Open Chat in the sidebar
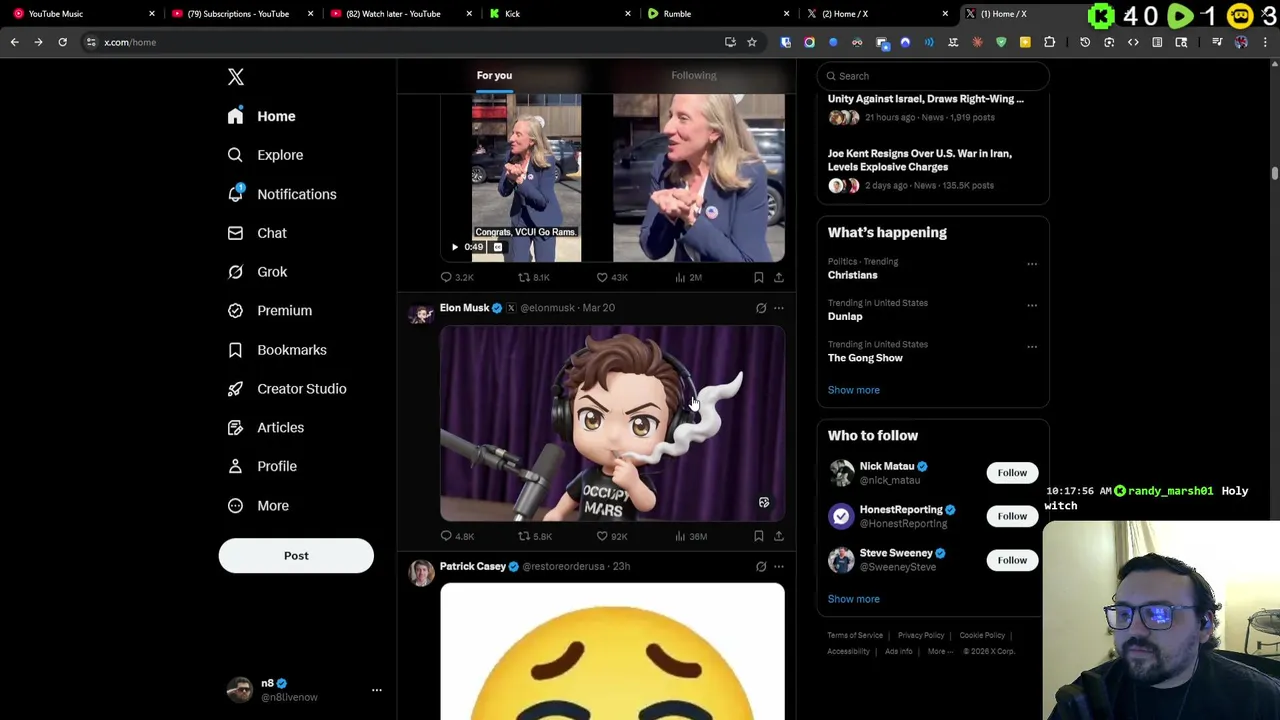Screen dimensions: 1280x720 pyautogui.click(x=257, y=233)
